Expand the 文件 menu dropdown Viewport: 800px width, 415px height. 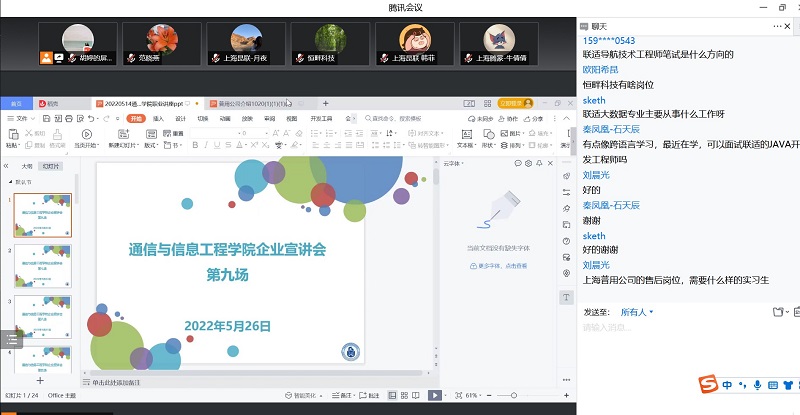pyautogui.click(x=21, y=118)
